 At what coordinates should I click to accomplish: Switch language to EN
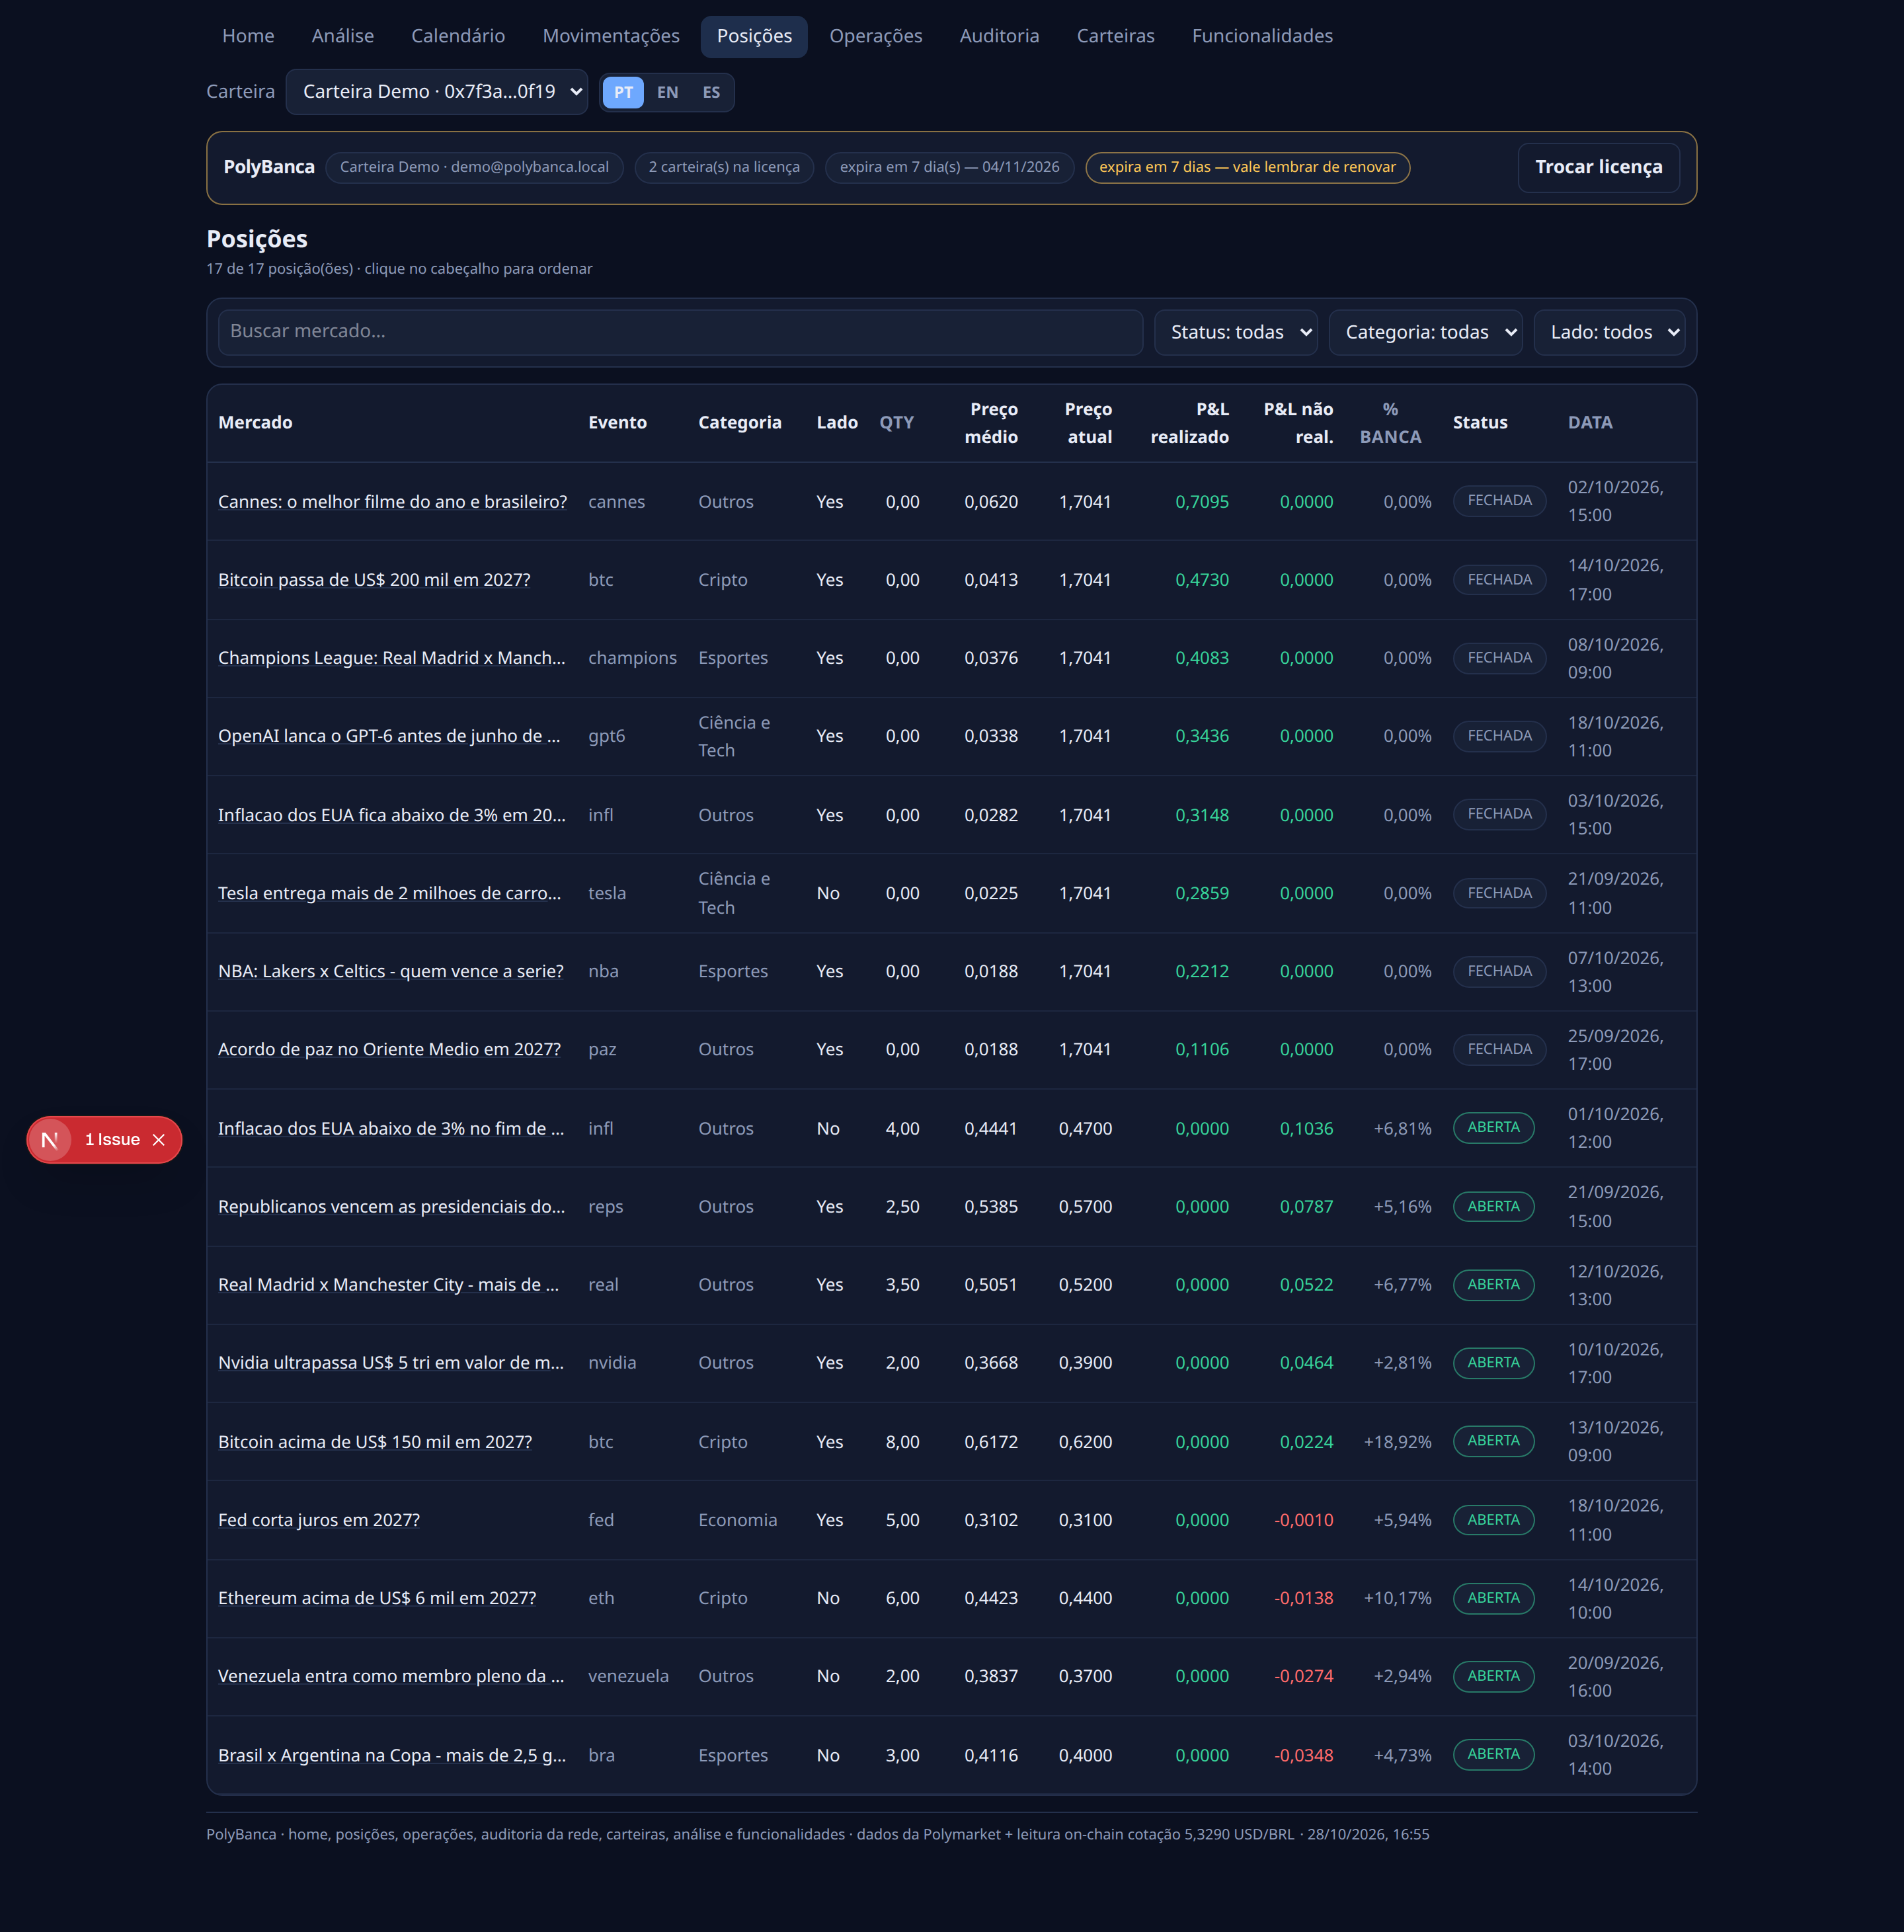pyautogui.click(x=667, y=92)
